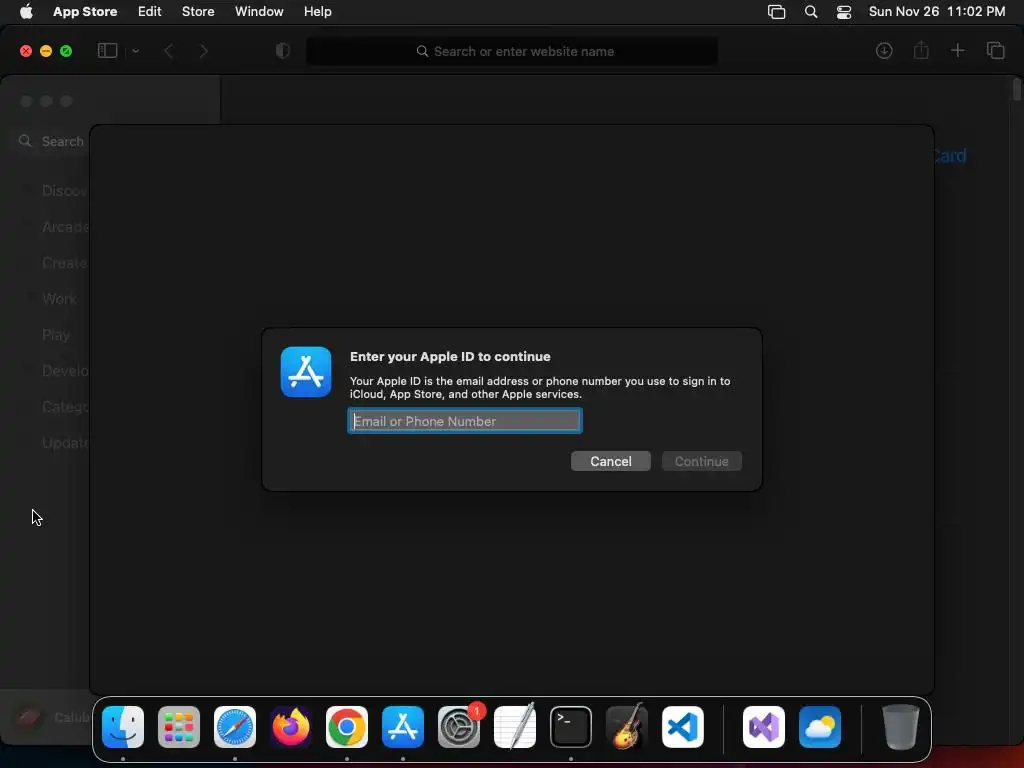Click the Search field in App Store sidebar
The height and width of the screenshot is (768, 1024).
[x=51, y=141]
